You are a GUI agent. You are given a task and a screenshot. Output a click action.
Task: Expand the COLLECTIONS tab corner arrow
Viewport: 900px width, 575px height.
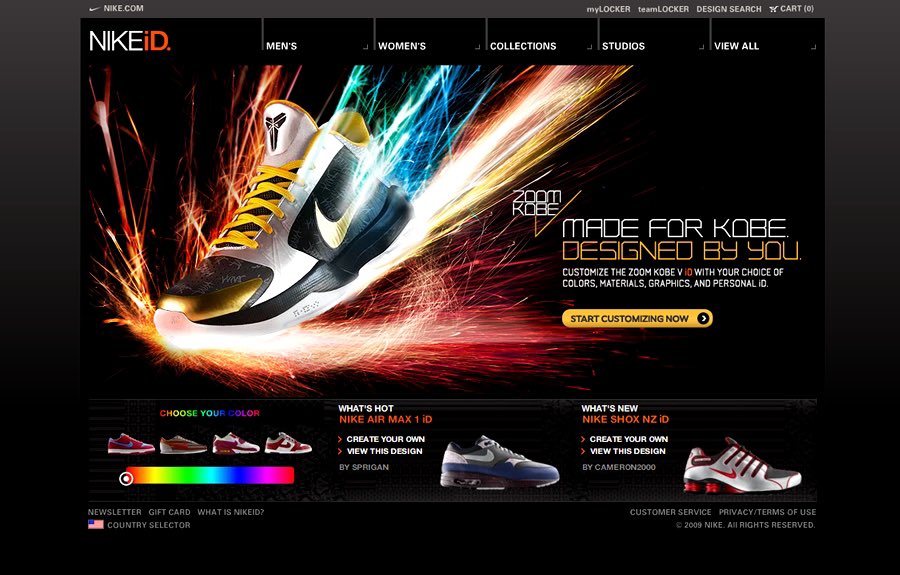[589, 47]
